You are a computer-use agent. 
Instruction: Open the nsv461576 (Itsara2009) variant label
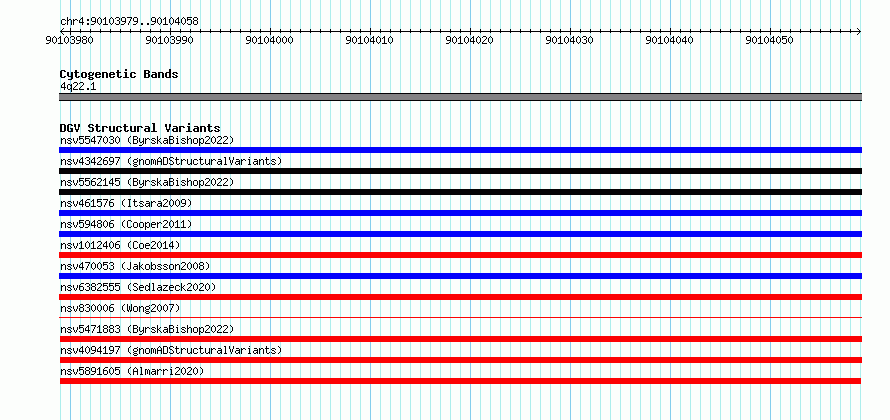pyautogui.click(x=126, y=203)
